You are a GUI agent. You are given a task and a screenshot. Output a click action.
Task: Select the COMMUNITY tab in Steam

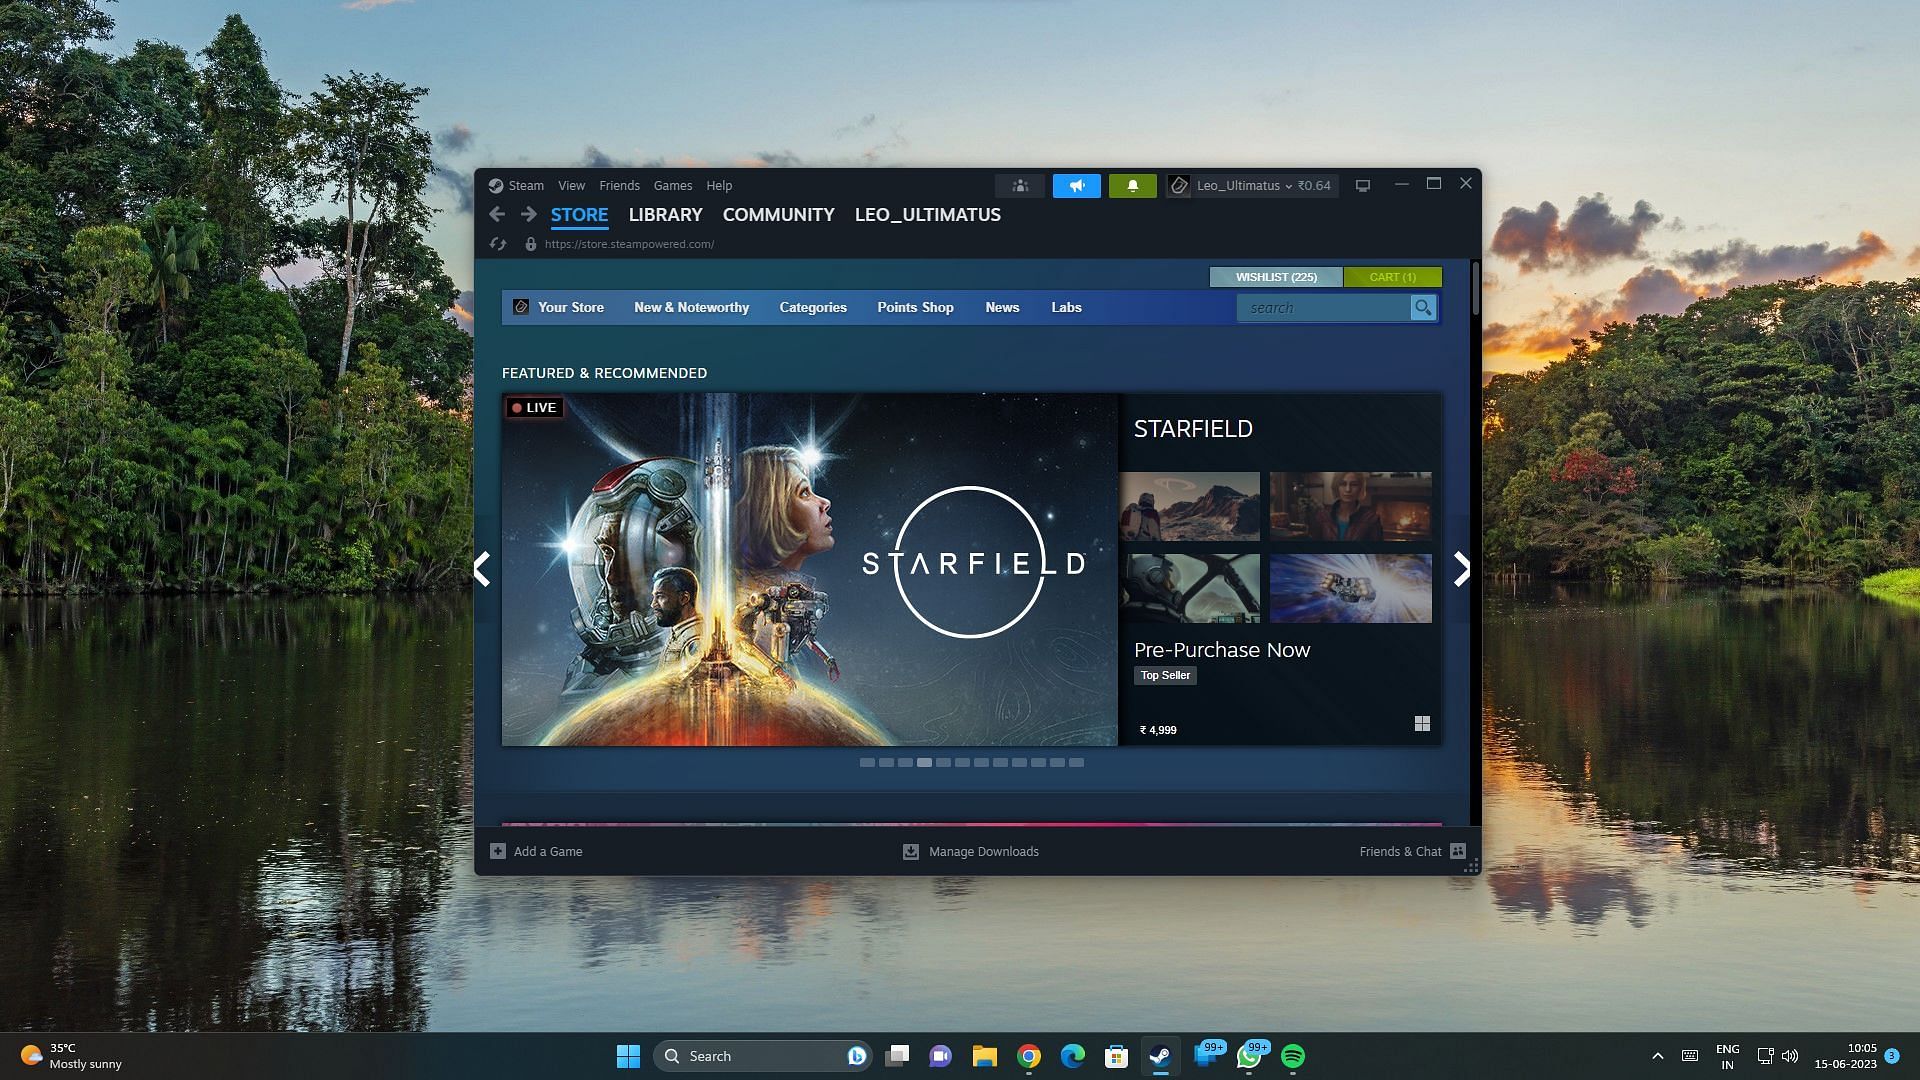779,214
